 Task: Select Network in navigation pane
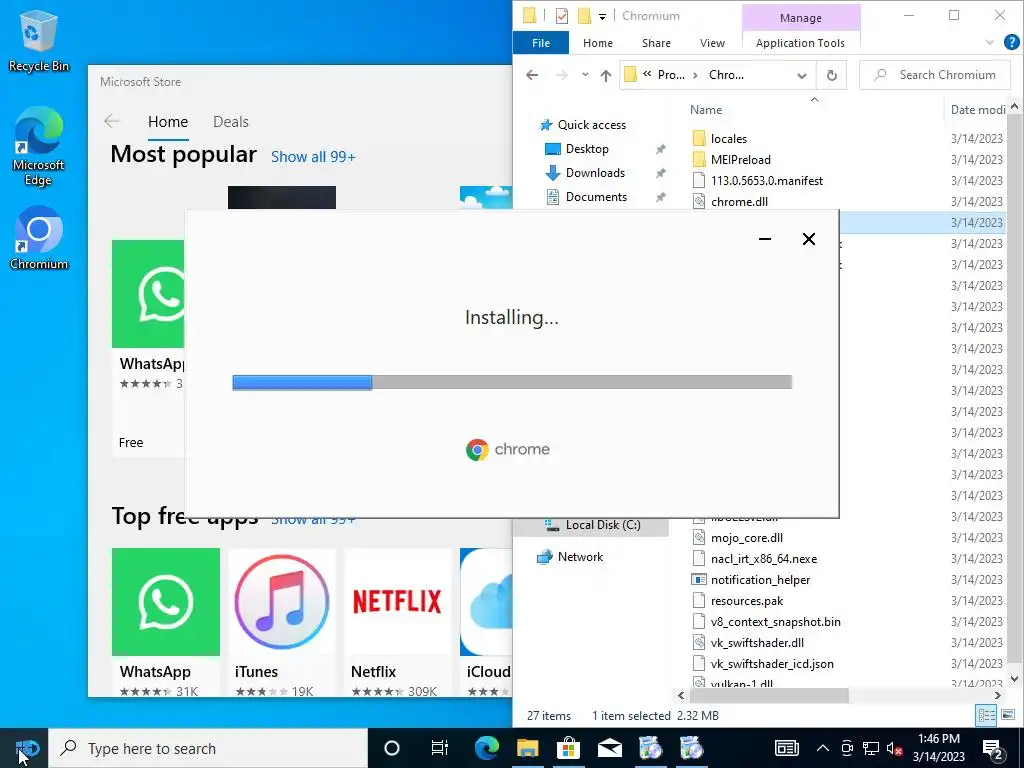click(580, 557)
